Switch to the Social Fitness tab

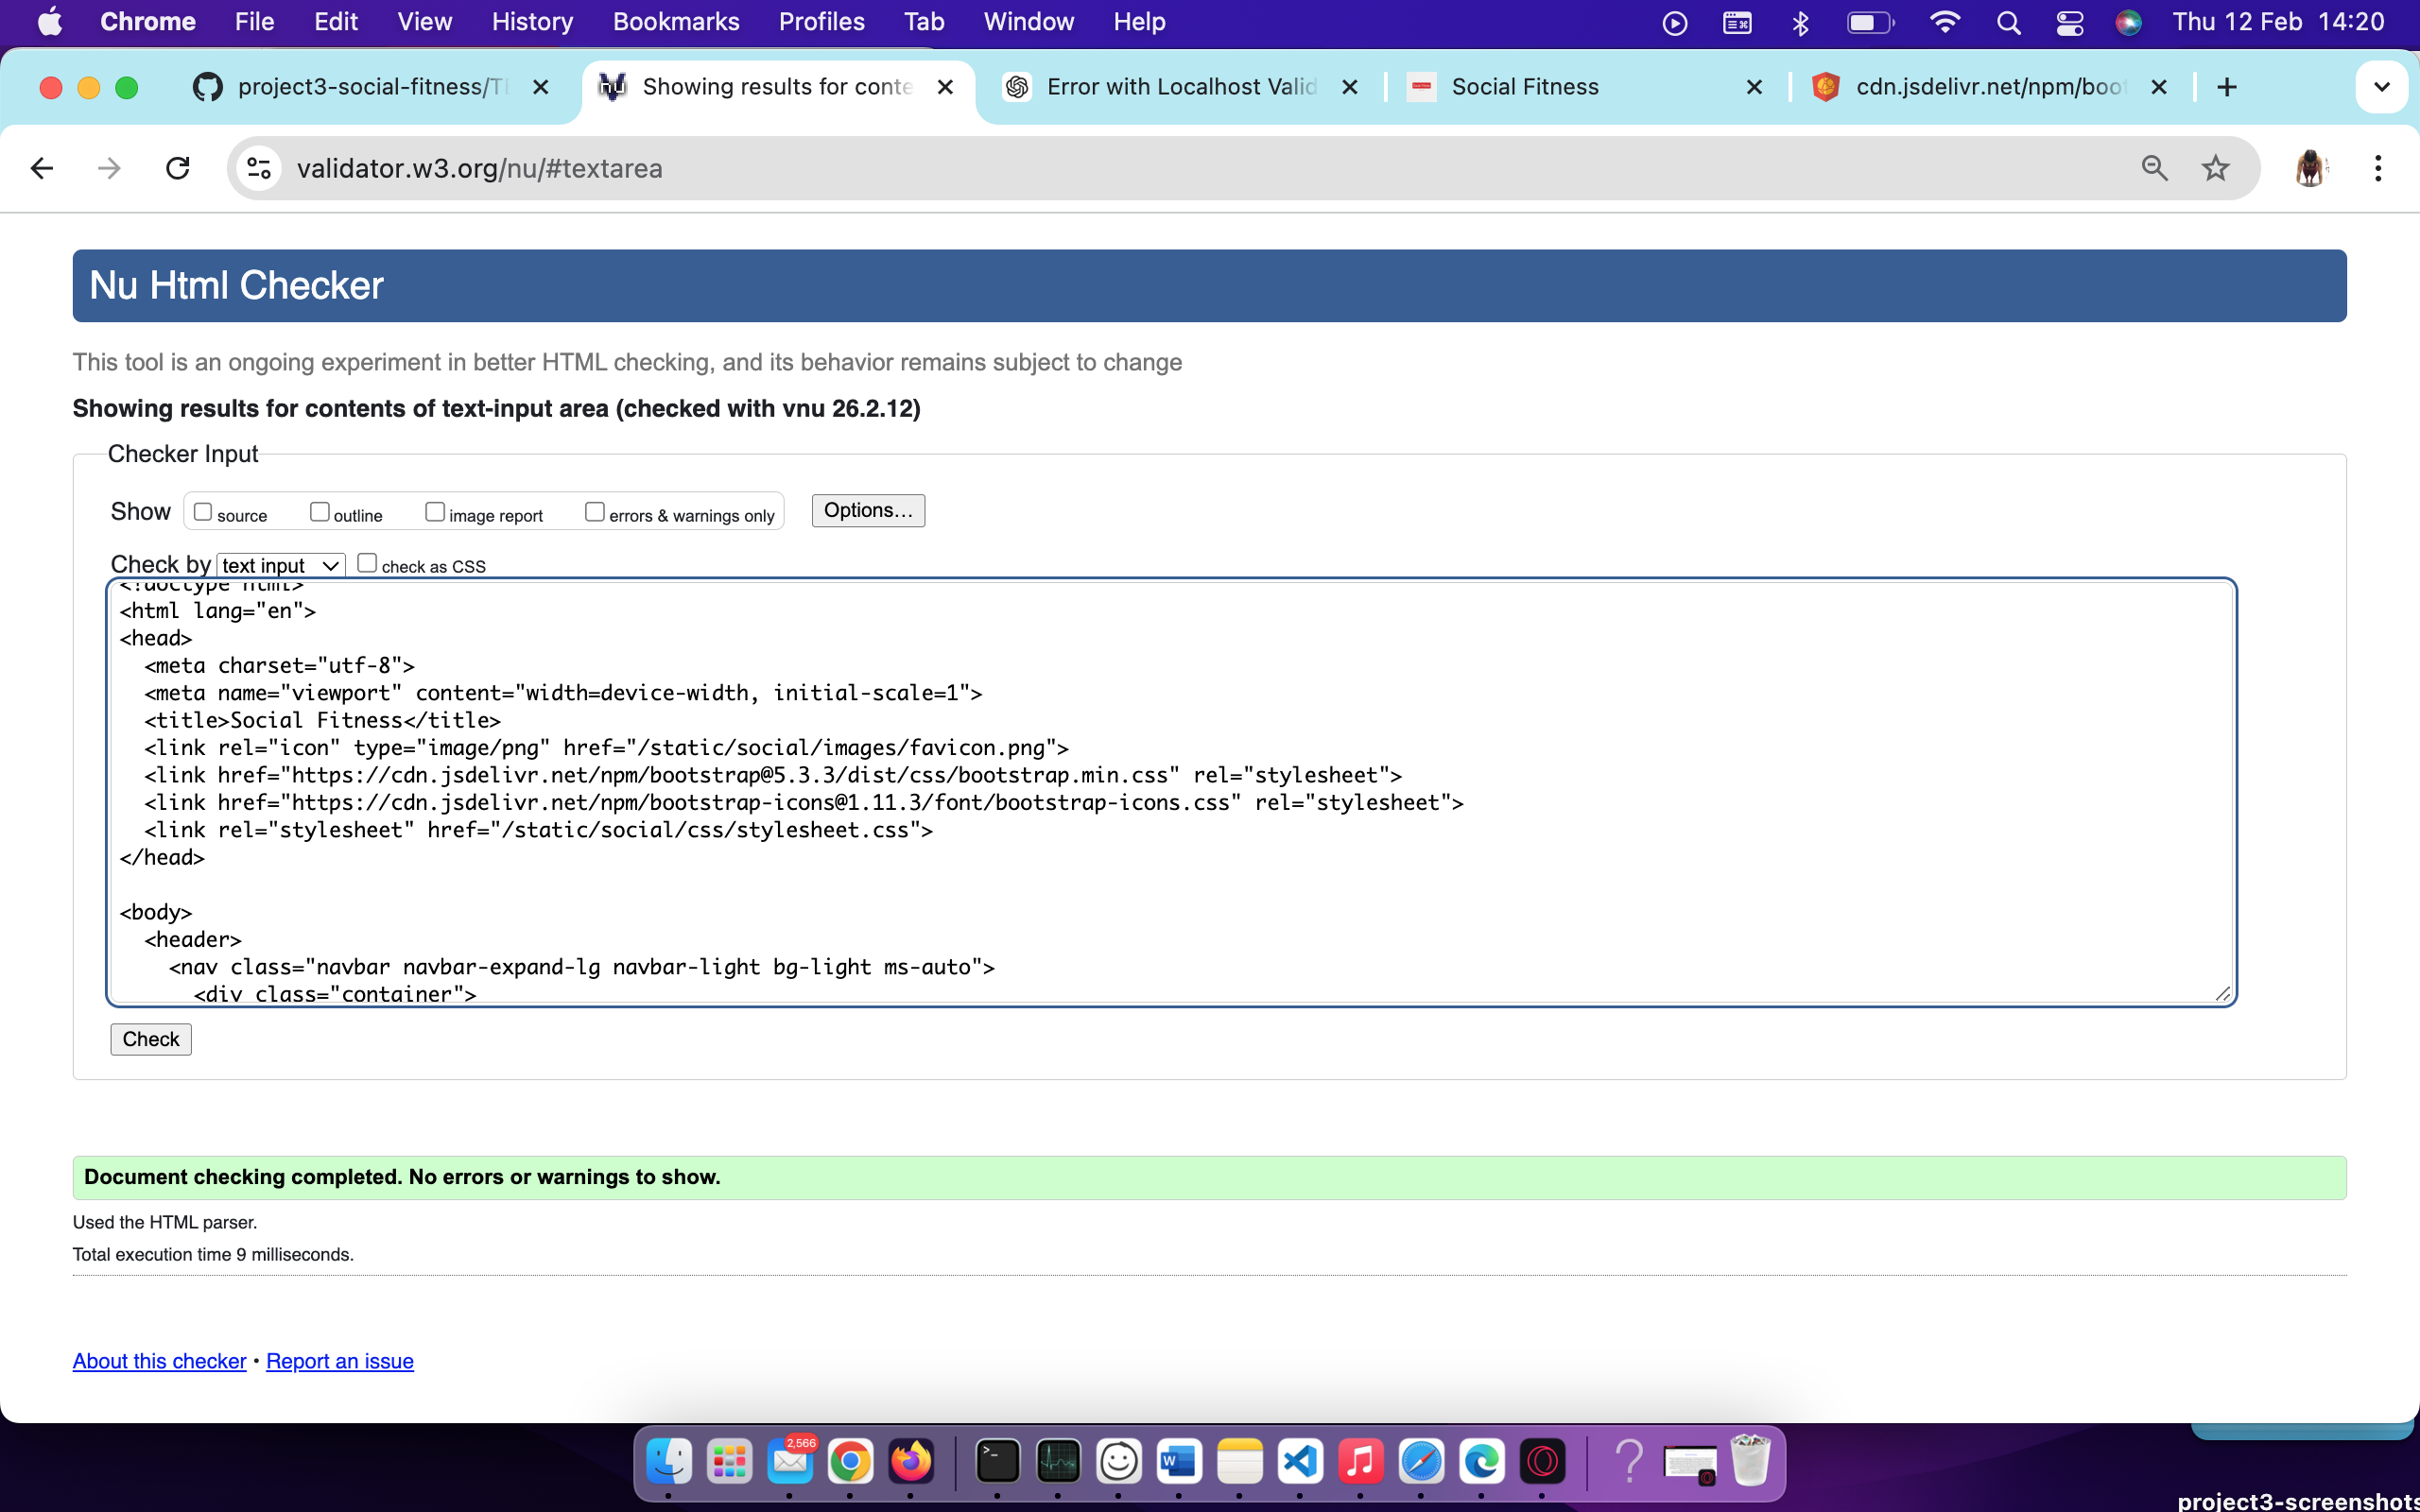pyautogui.click(x=1523, y=87)
